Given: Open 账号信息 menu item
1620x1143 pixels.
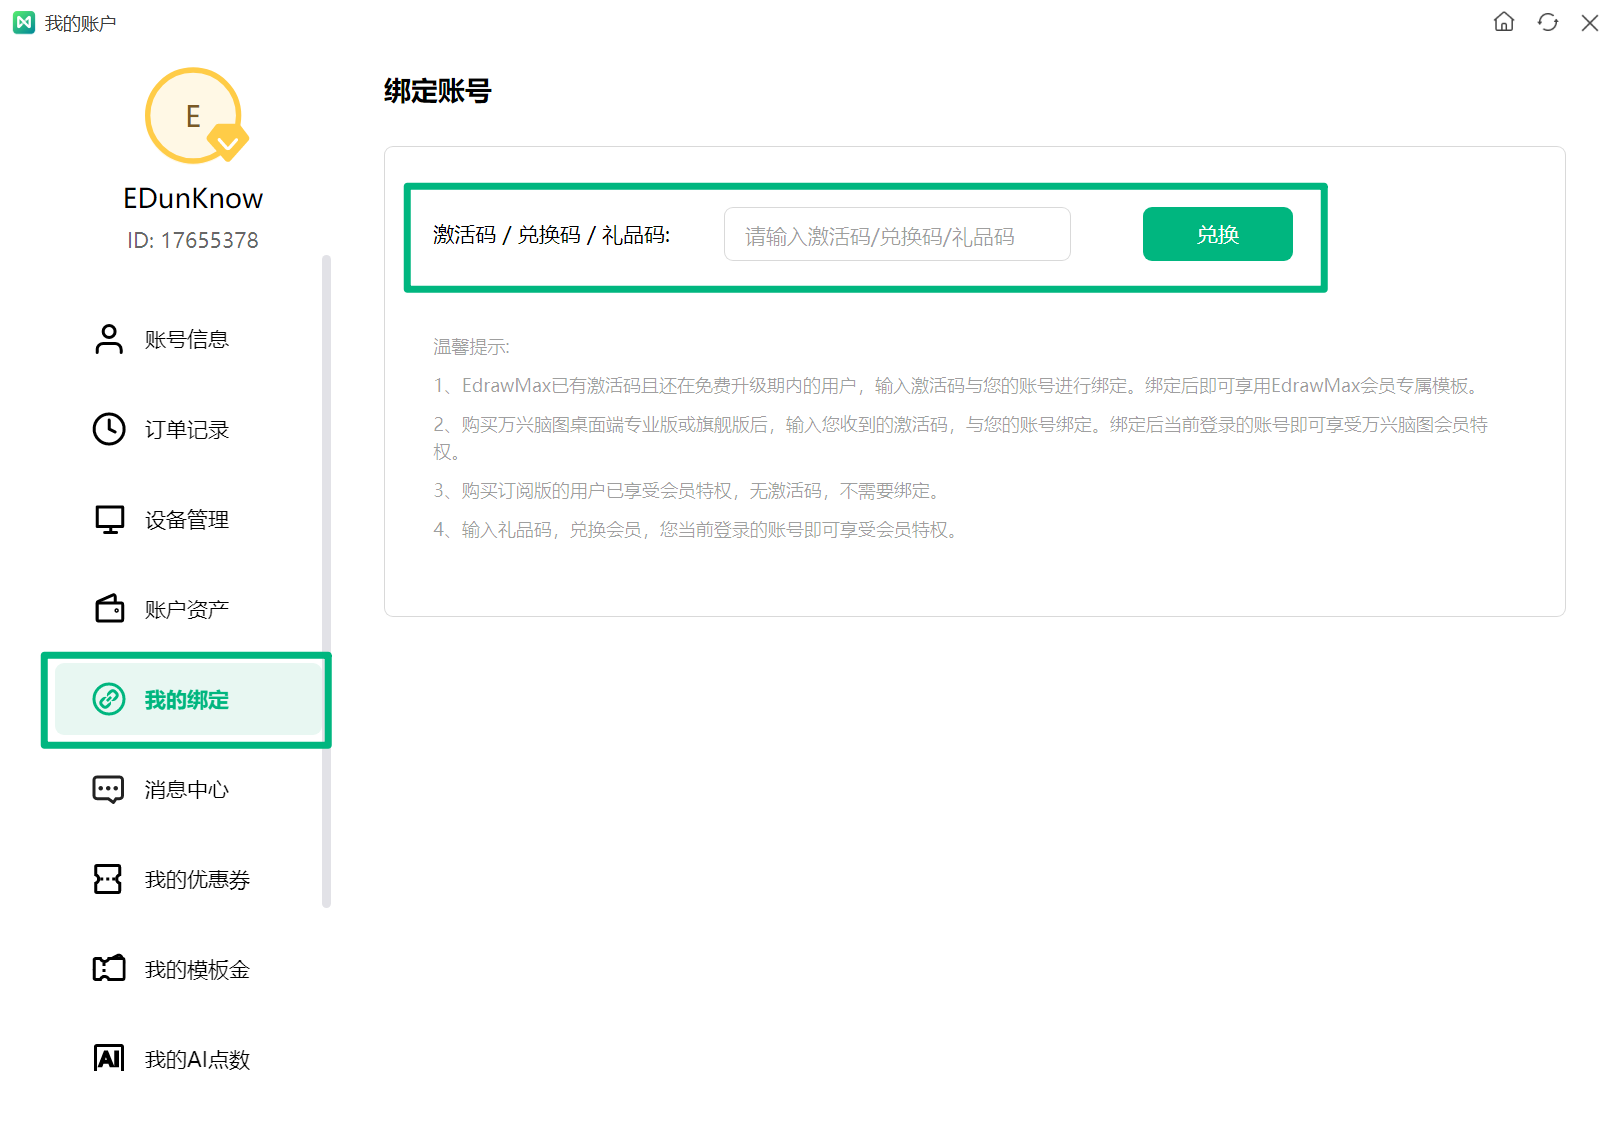Looking at the screenshot, I should coord(188,339).
